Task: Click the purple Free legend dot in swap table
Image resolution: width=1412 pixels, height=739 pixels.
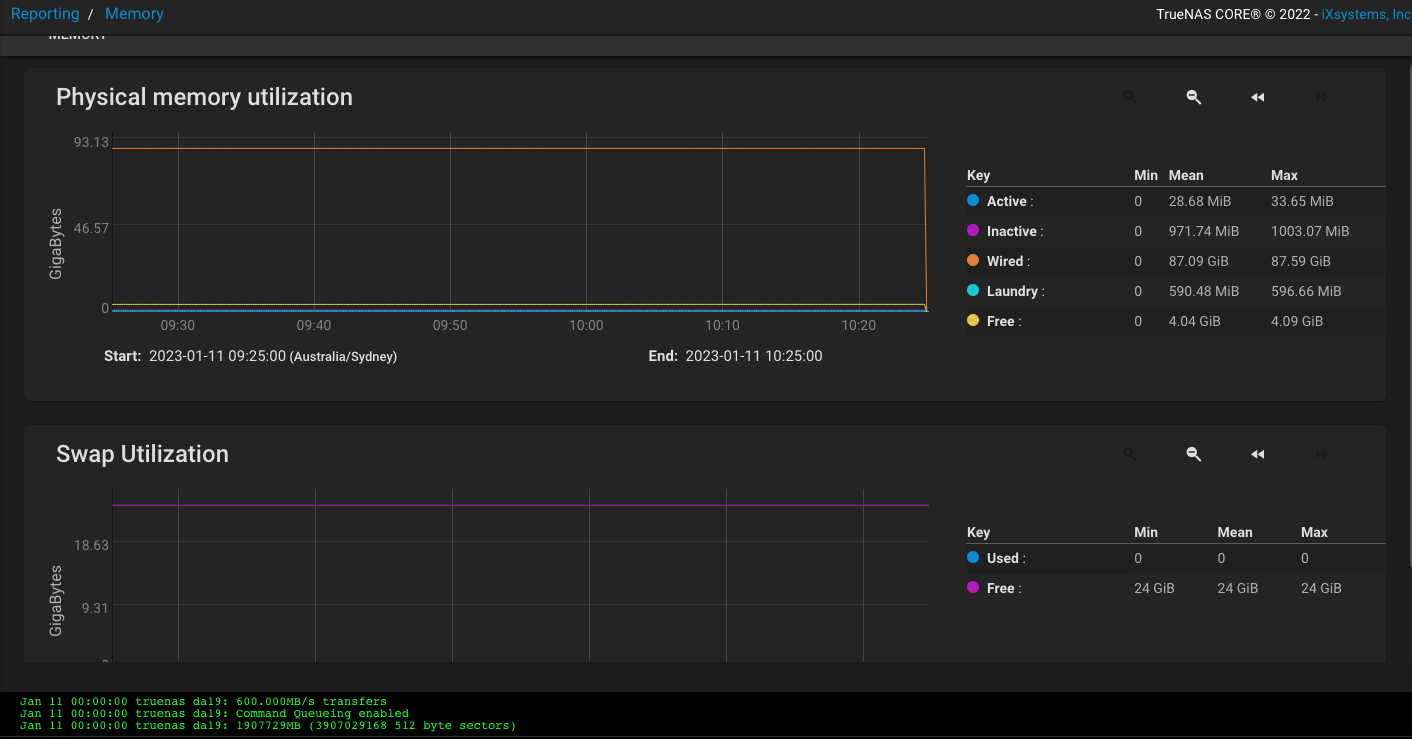Action: click(973, 587)
